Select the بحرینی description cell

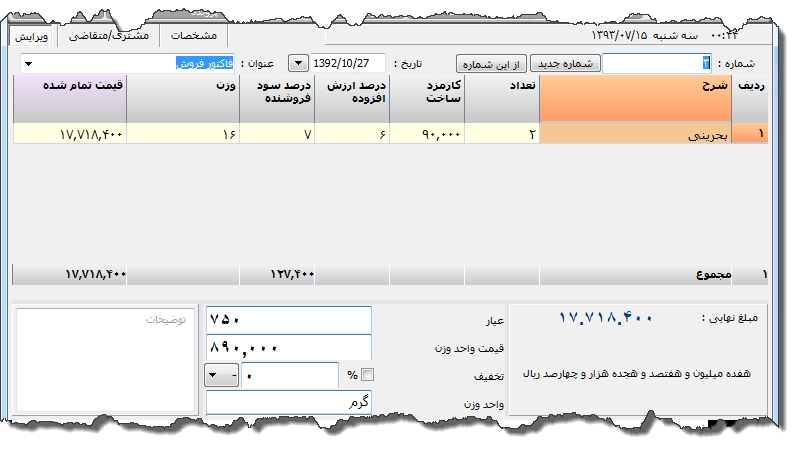[635, 134]
